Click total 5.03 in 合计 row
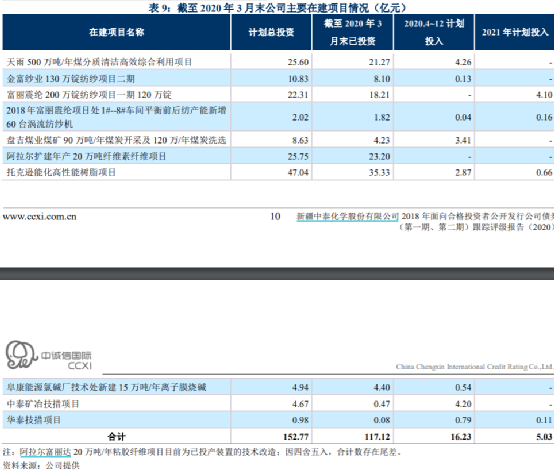Screen dimensions: 554x471 coord(544,437)
